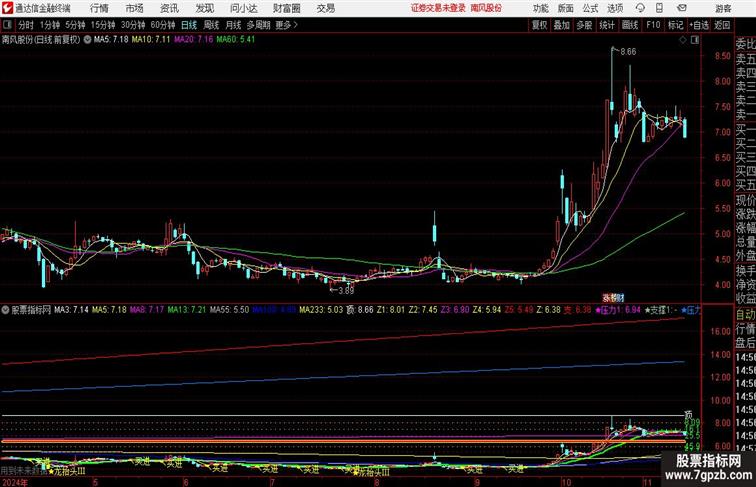The image size is (756, 487).
Task: Toggle the right panel layout icon atop chart
Action: (x=695, y=40)
